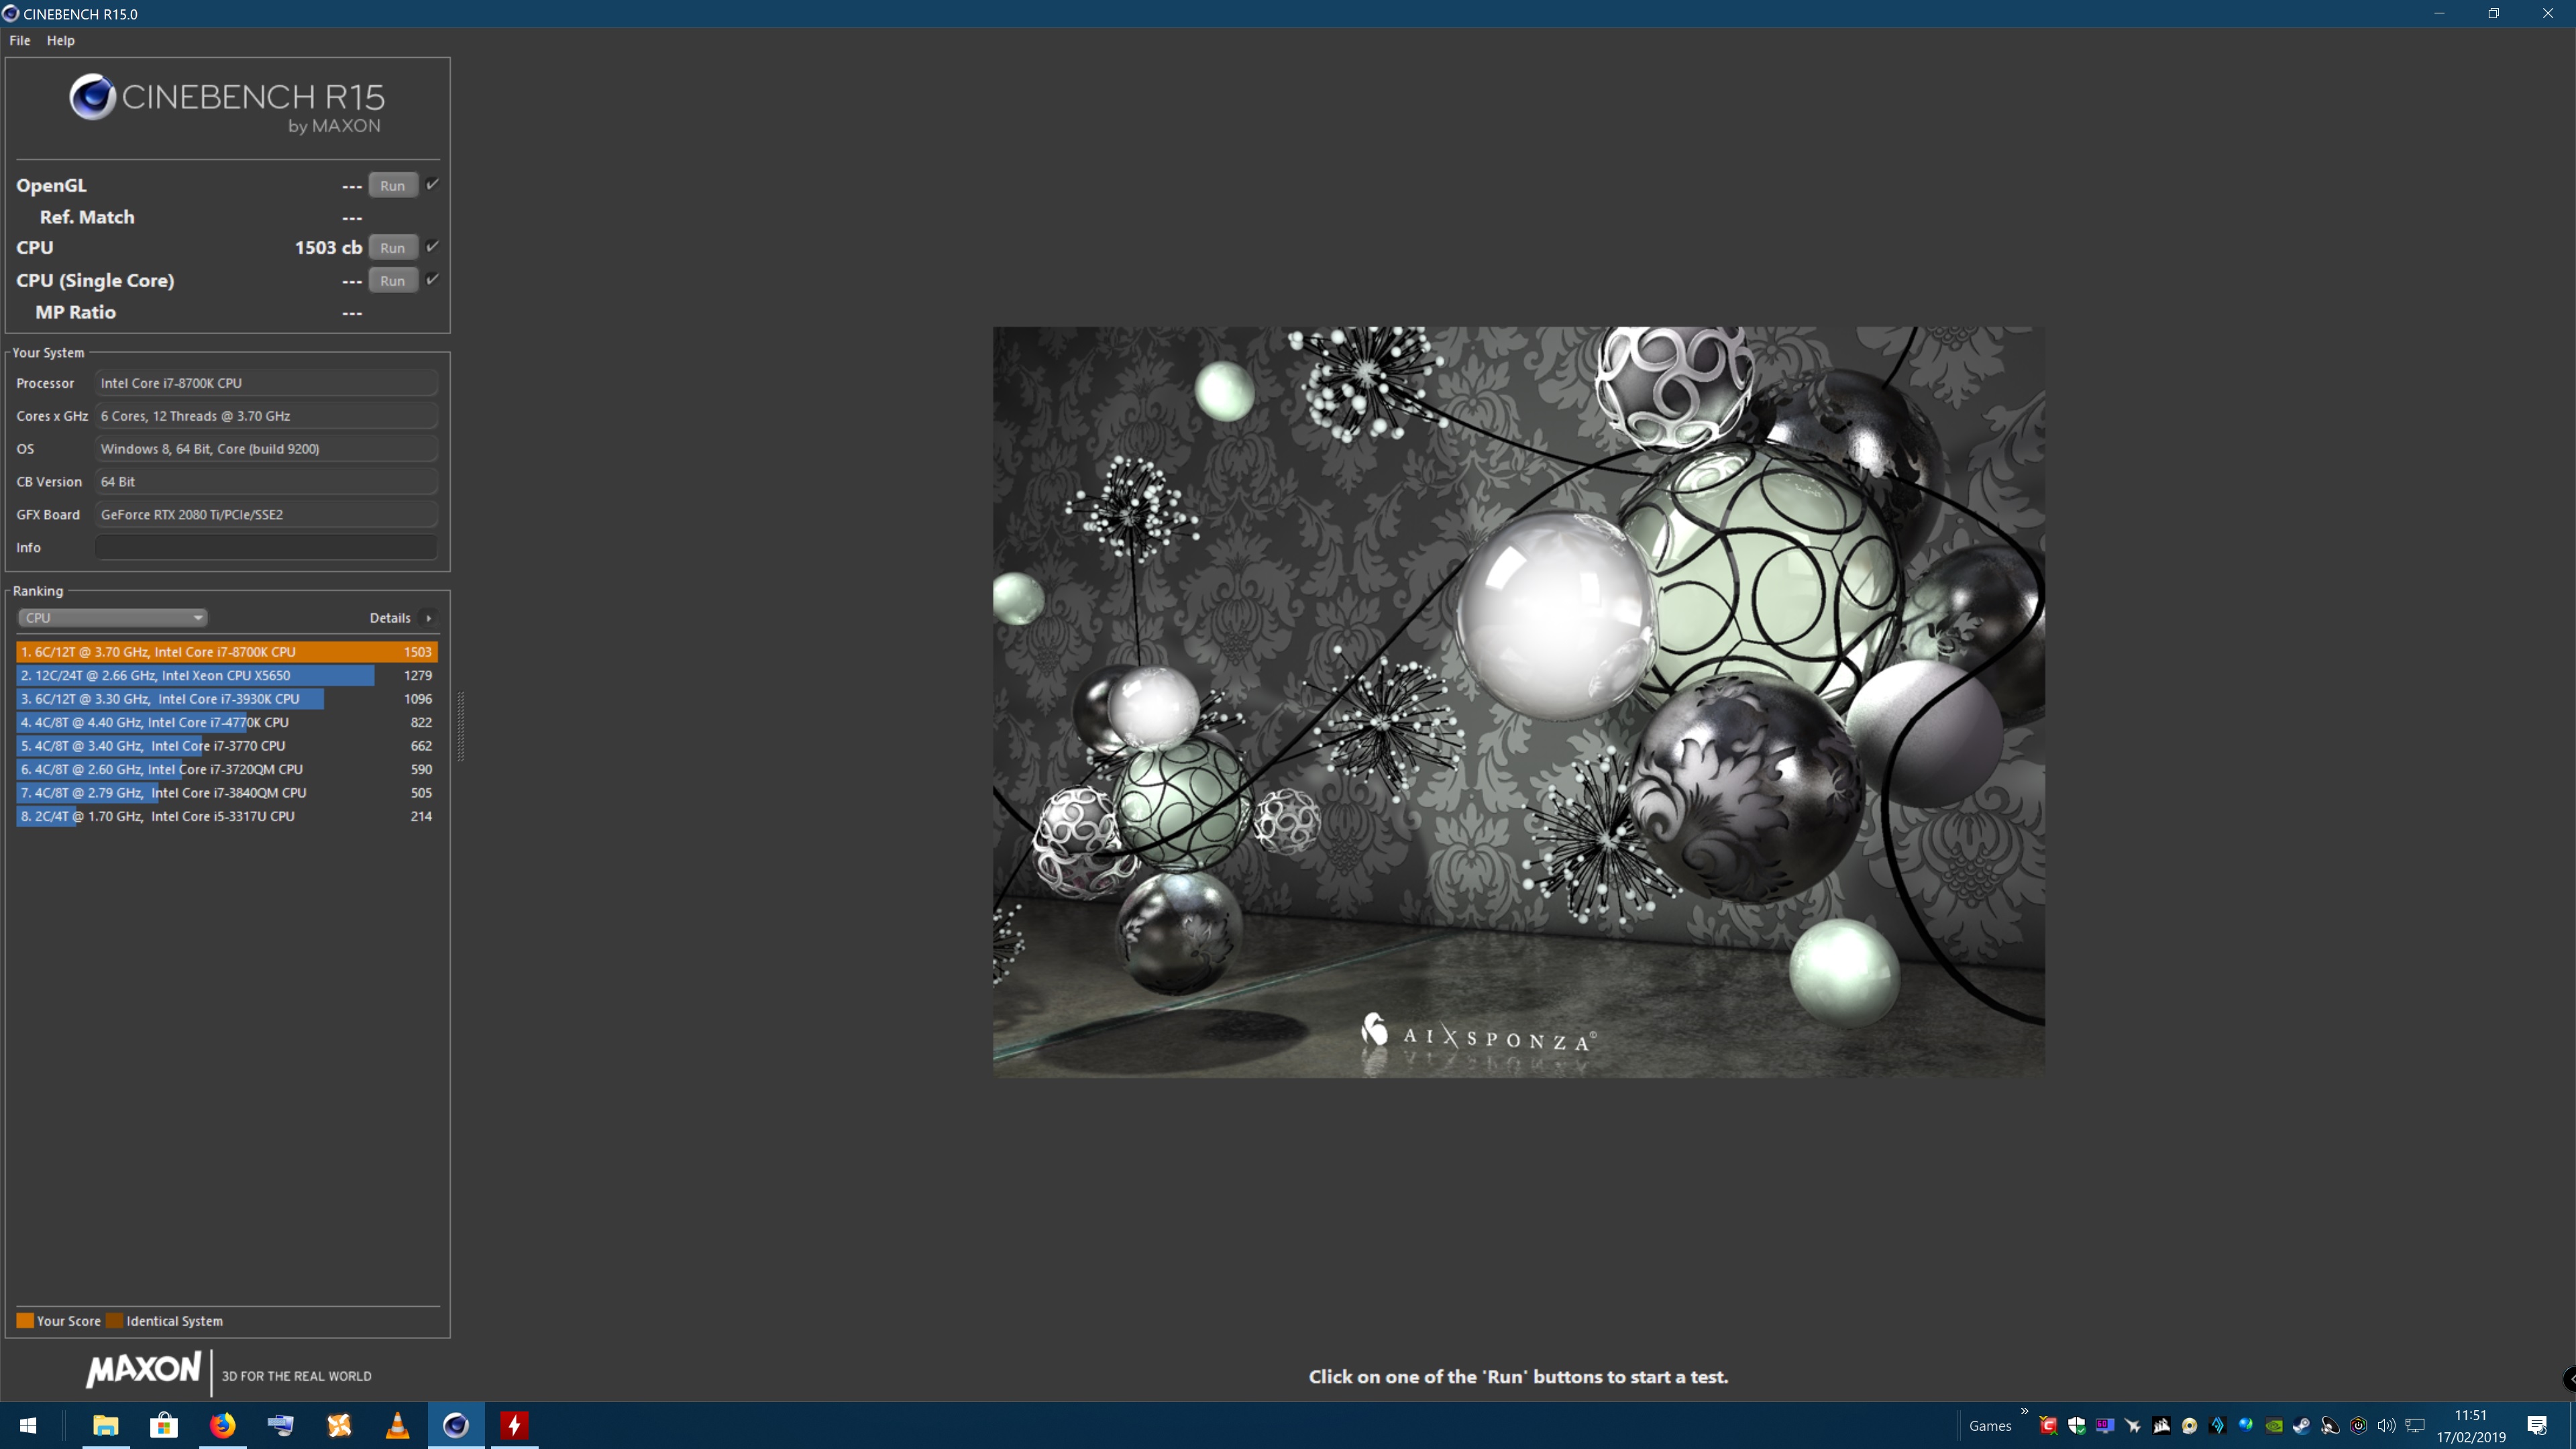This screenshot has width=2576, height=1449.
Task: Open RivaTuner 60 monitor tray icon
Action: click(x=2105, y=1426)
